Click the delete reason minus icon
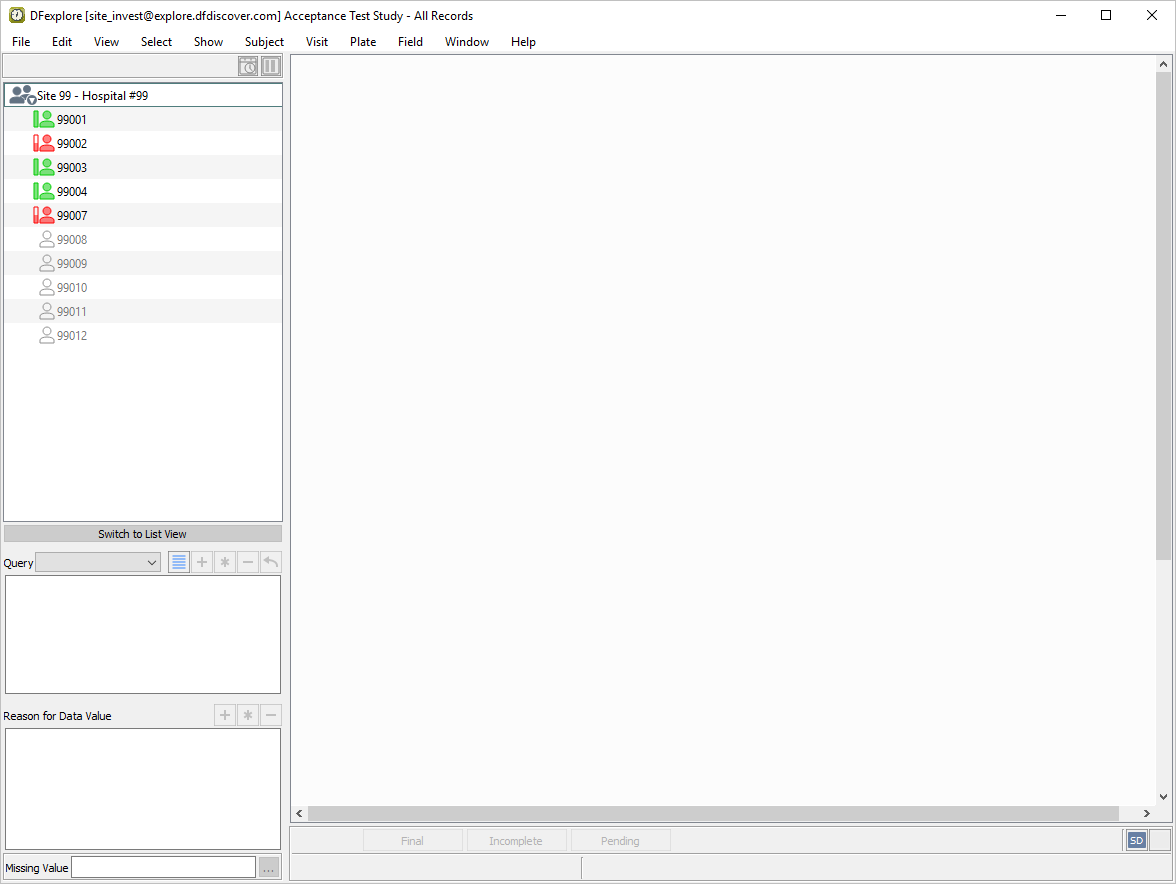 coord(270,715)
